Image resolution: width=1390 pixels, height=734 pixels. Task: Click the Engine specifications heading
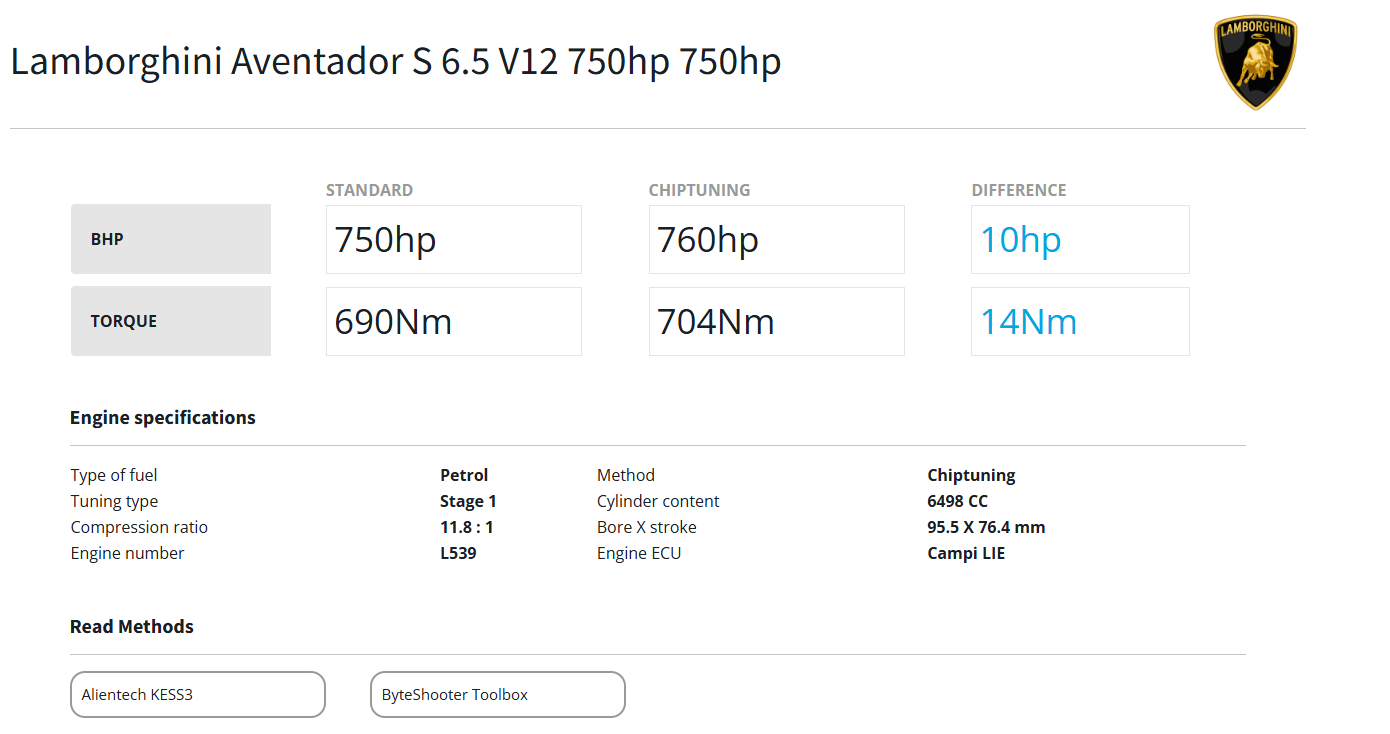click(x=163, y=418)
